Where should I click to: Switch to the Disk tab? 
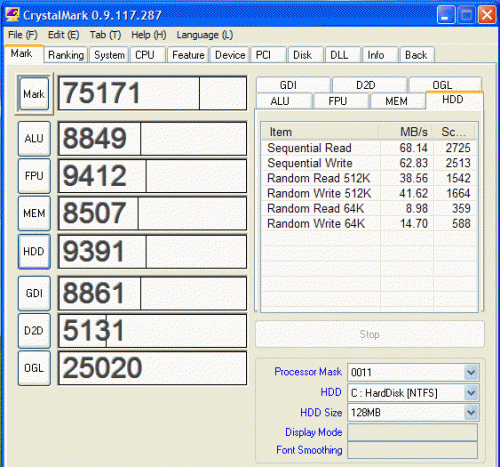click(x=305, y=55)
